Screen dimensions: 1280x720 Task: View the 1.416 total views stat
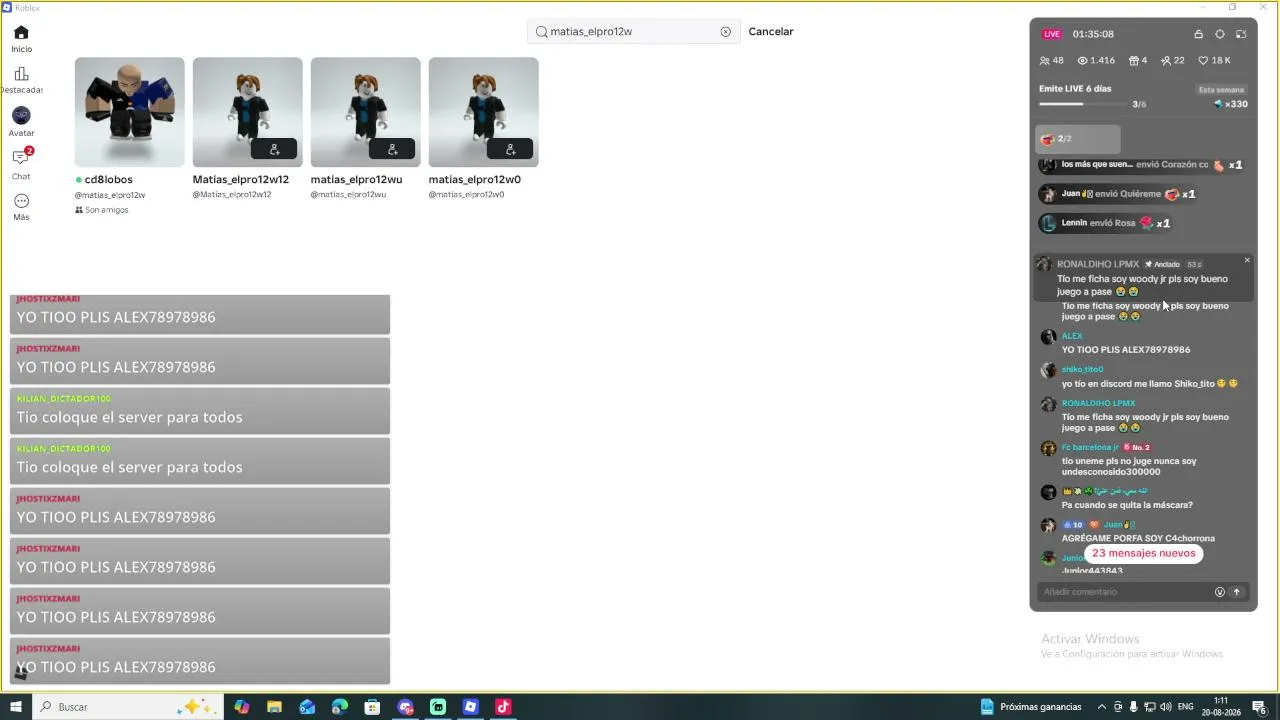point(1096,61)
